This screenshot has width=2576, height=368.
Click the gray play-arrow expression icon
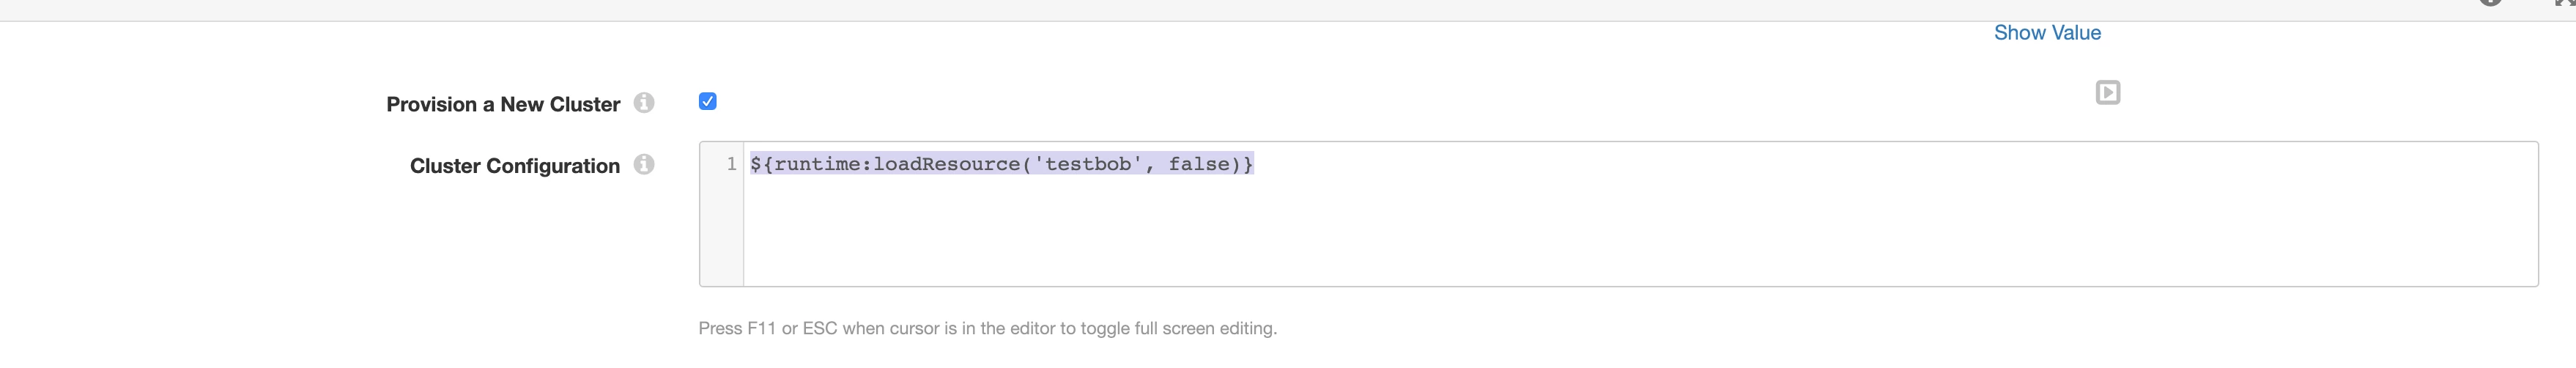(x=2107, y=93)
